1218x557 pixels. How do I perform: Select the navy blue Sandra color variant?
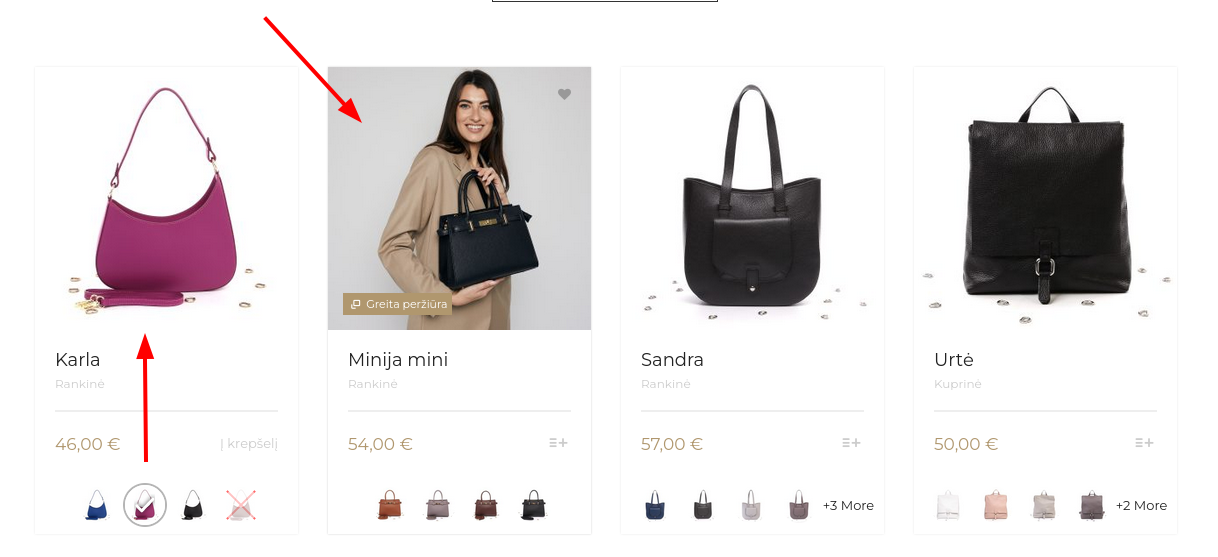pos(655,505)
